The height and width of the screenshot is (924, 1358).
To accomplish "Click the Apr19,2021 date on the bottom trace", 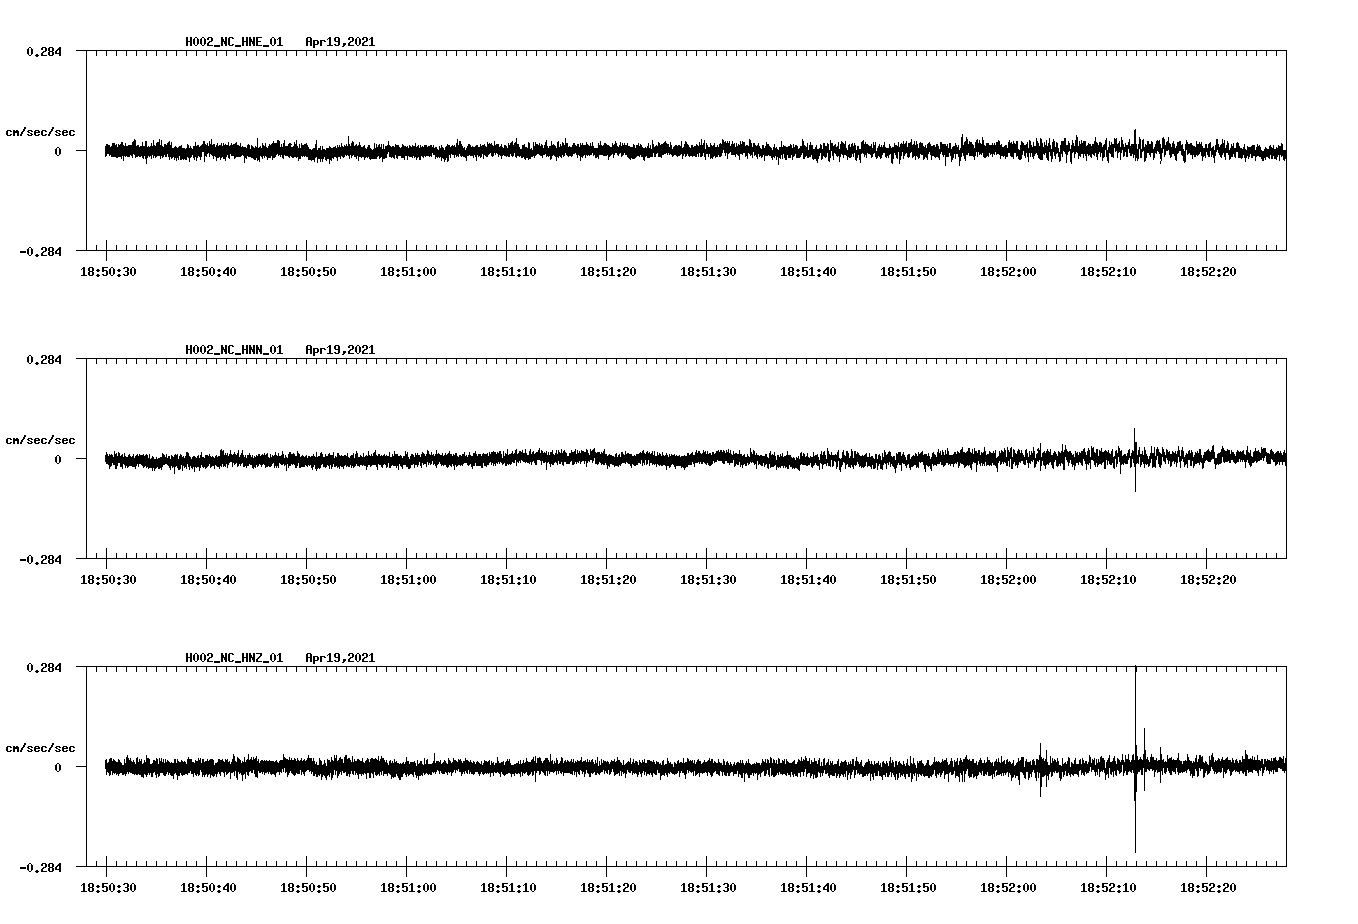I will point(340,658).
